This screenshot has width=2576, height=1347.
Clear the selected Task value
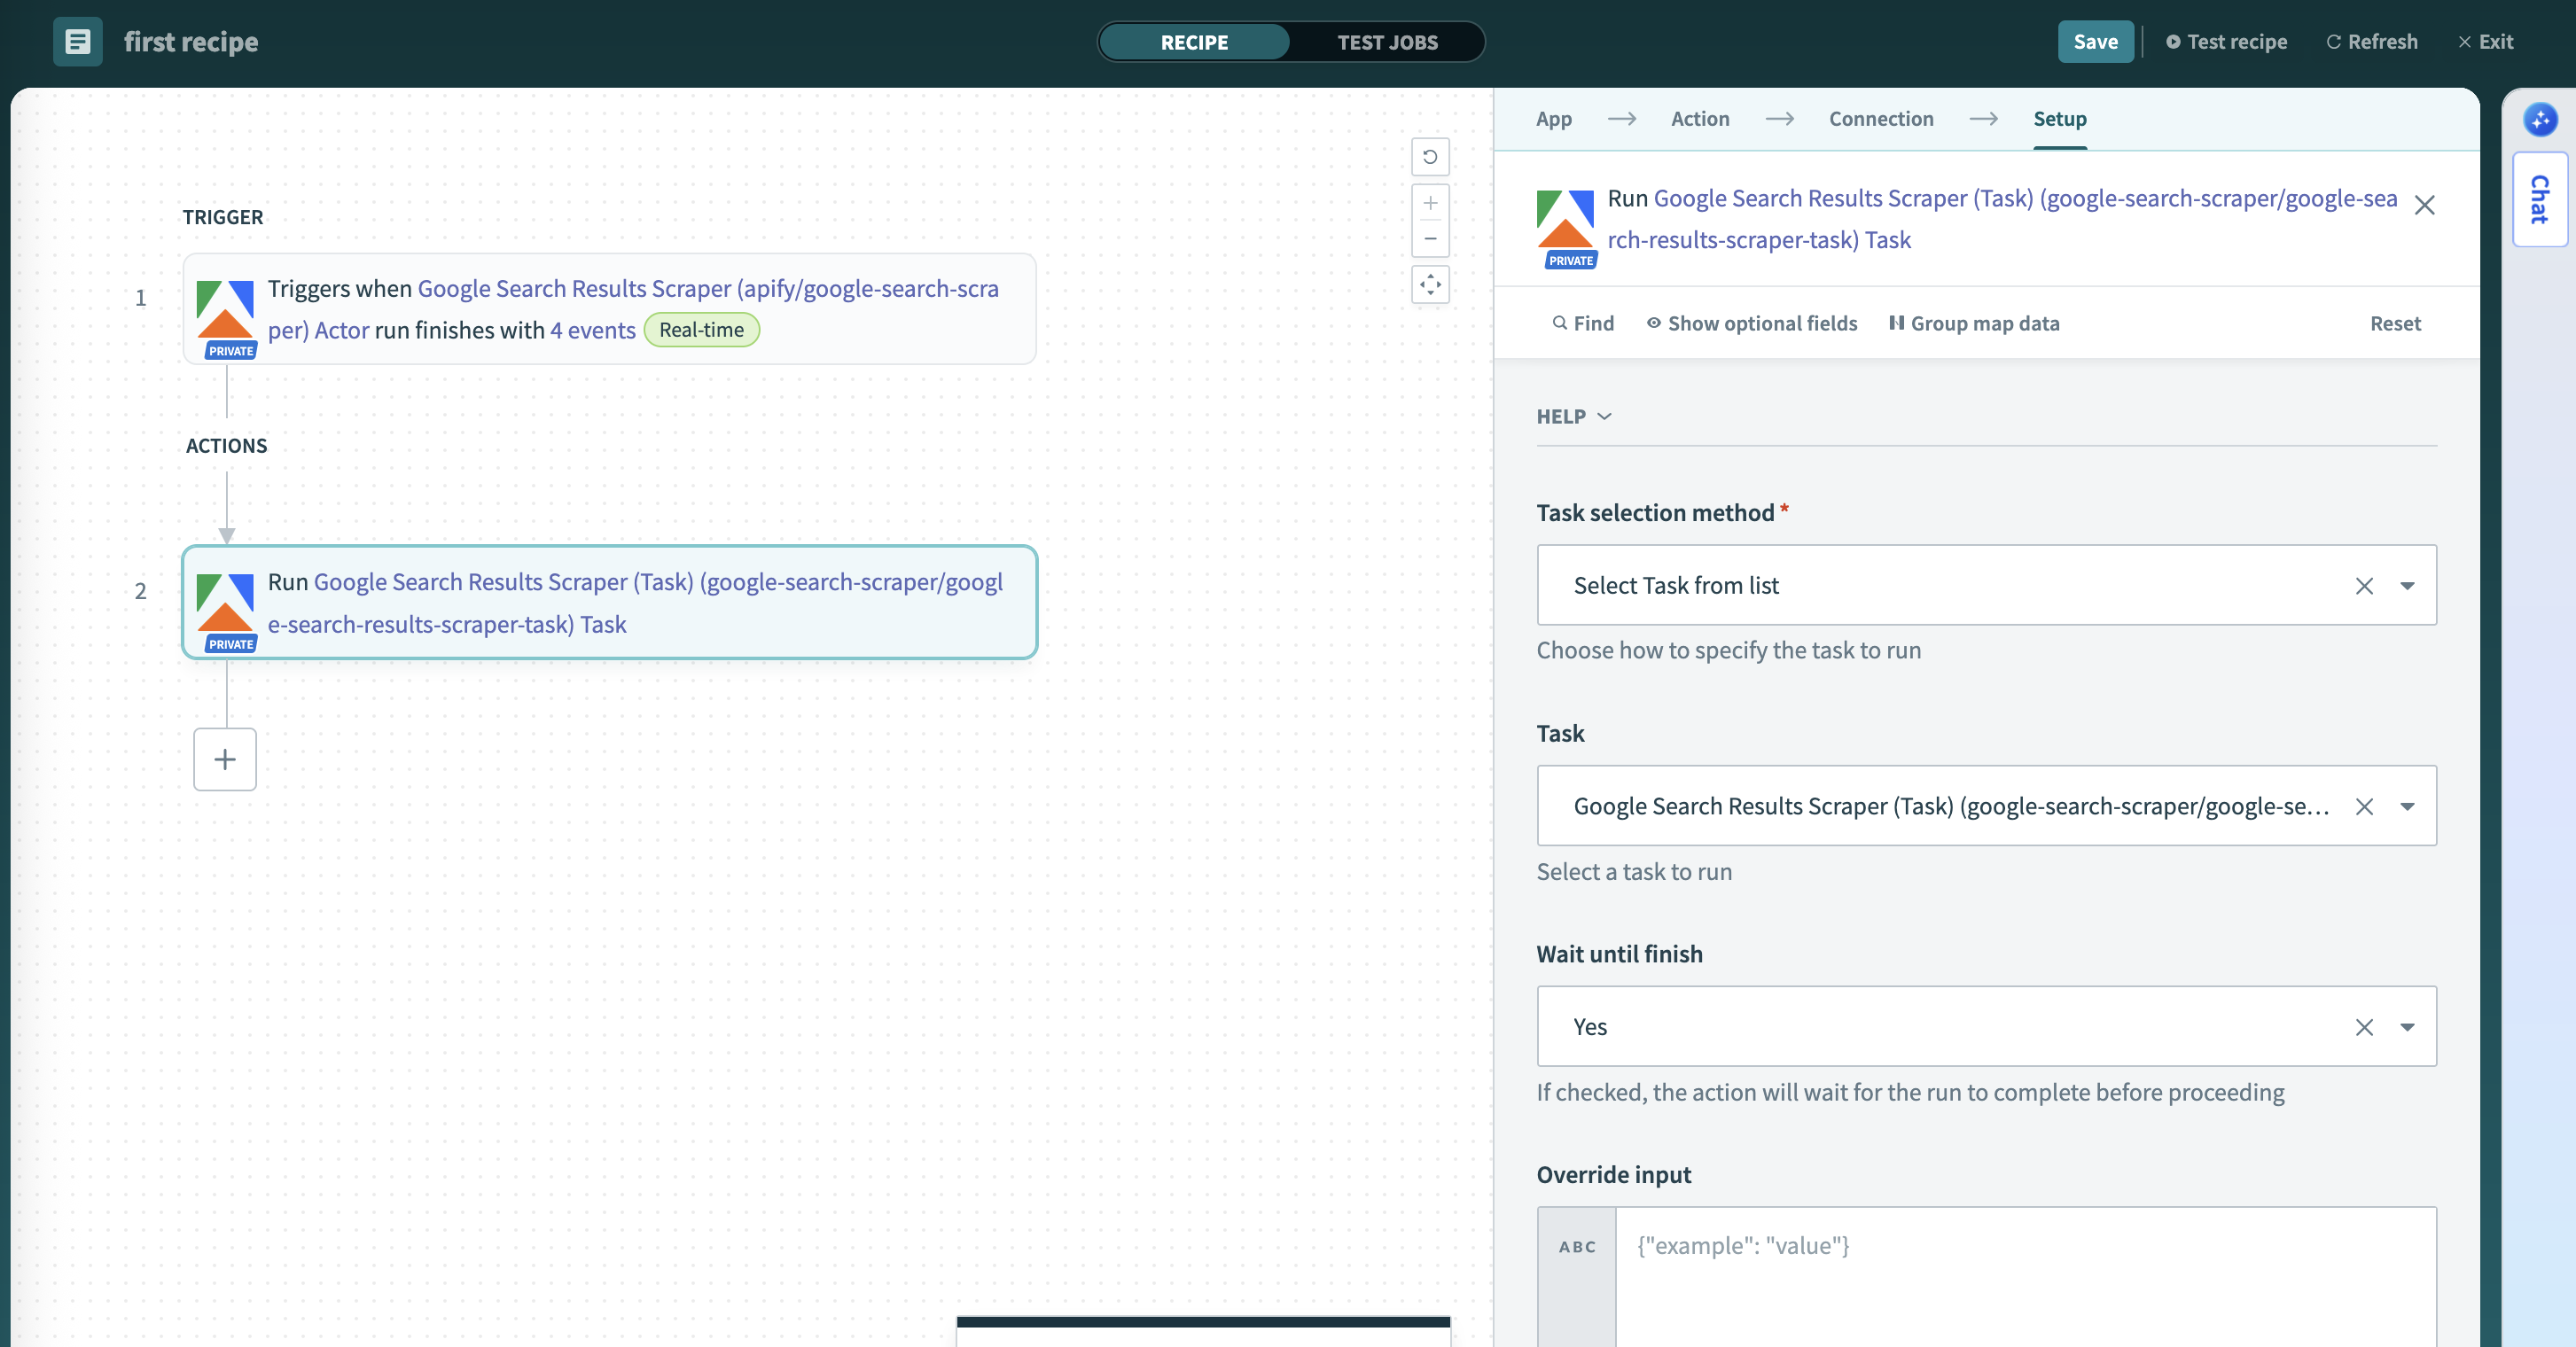2365,806
